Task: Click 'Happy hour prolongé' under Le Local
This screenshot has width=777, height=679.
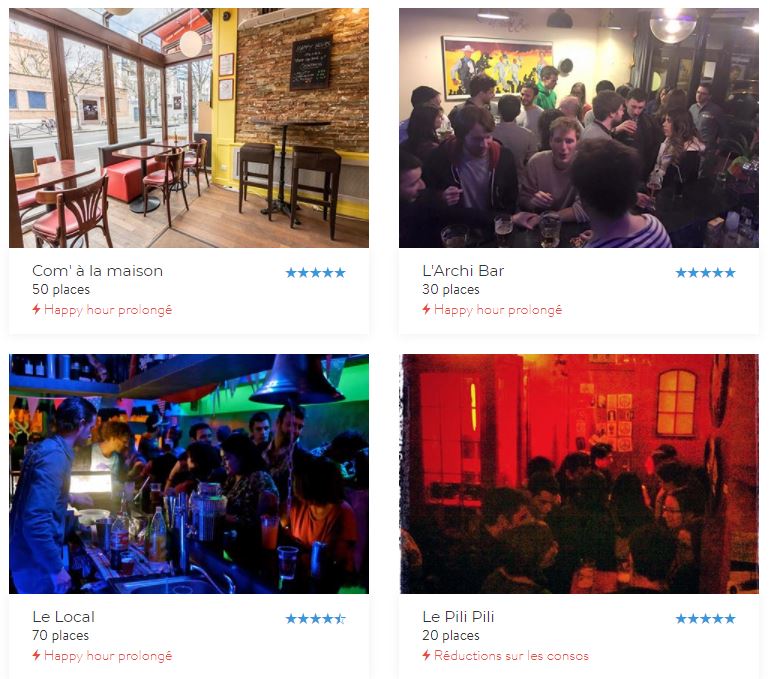Action: [x=108, y=656]
